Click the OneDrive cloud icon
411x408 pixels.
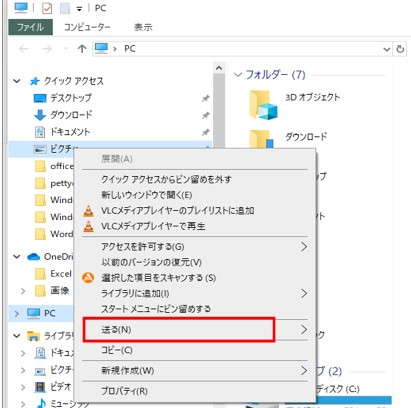(x=34, y=256)
